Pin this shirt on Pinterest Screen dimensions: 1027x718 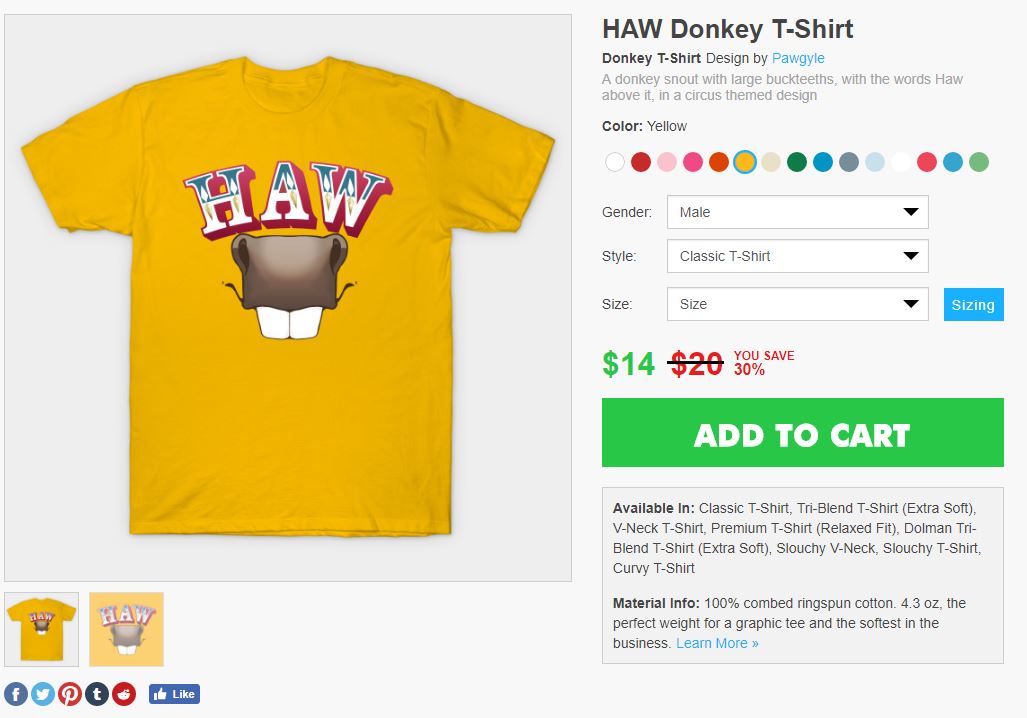click(x=70, y=694)
